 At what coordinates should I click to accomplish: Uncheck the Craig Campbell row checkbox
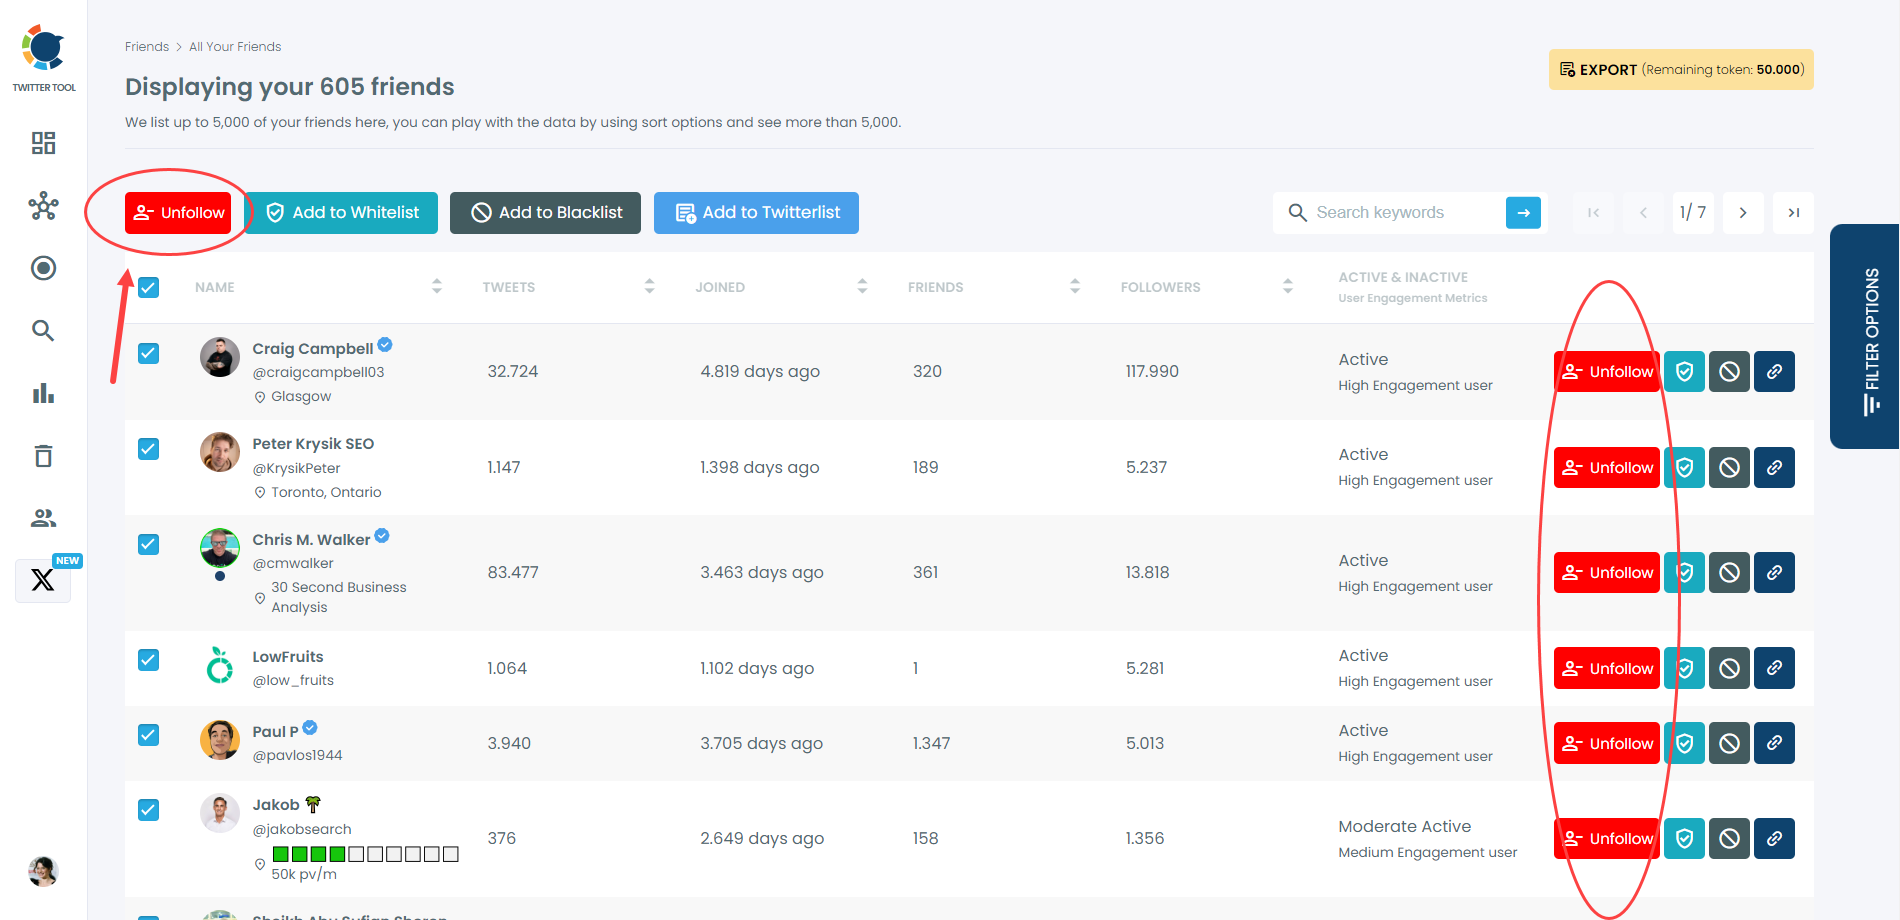pos(149,353)
